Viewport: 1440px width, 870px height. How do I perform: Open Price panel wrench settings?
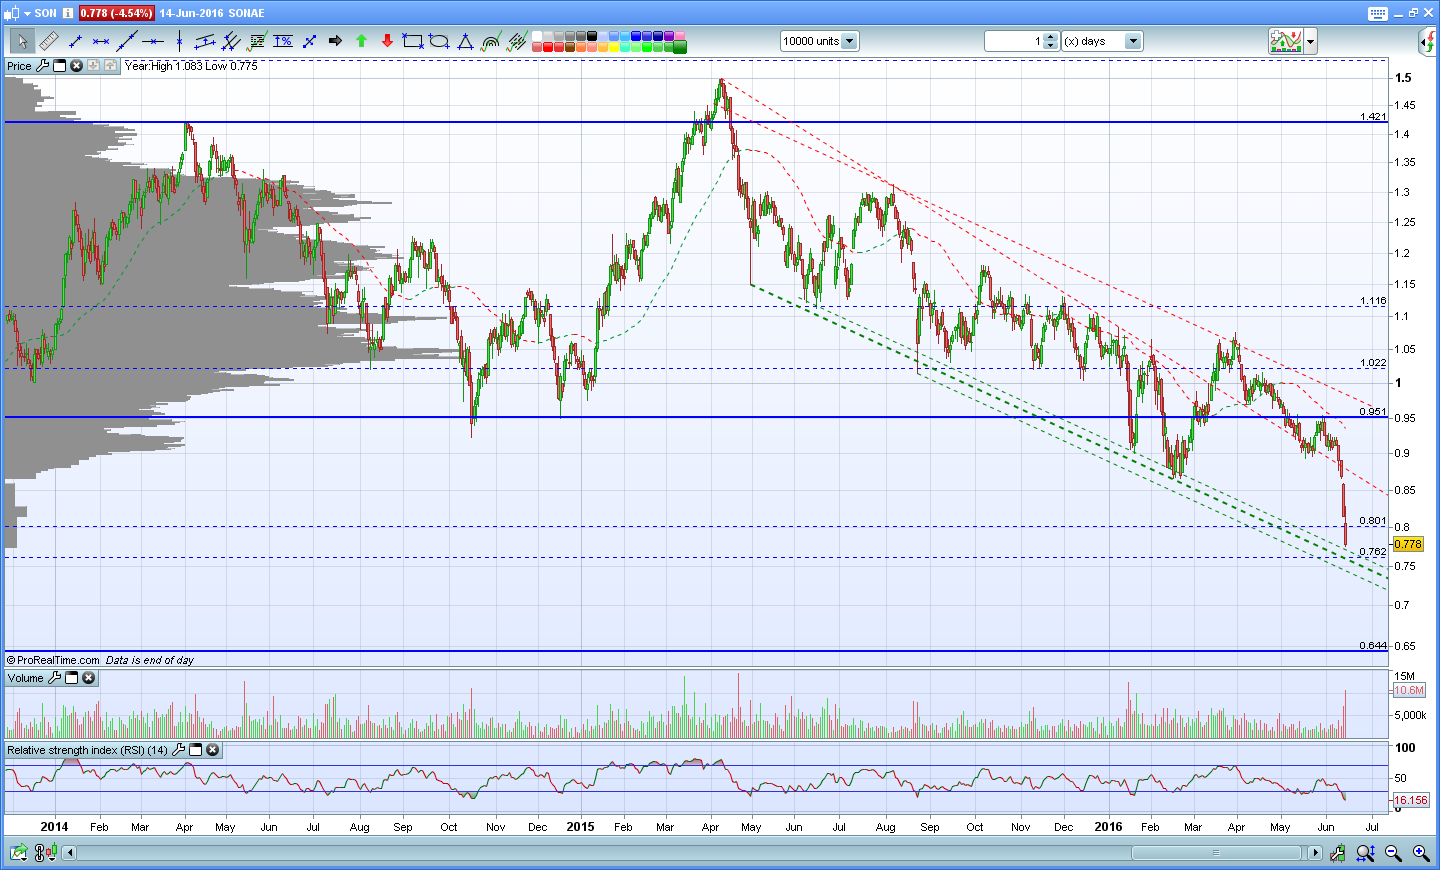42,66
